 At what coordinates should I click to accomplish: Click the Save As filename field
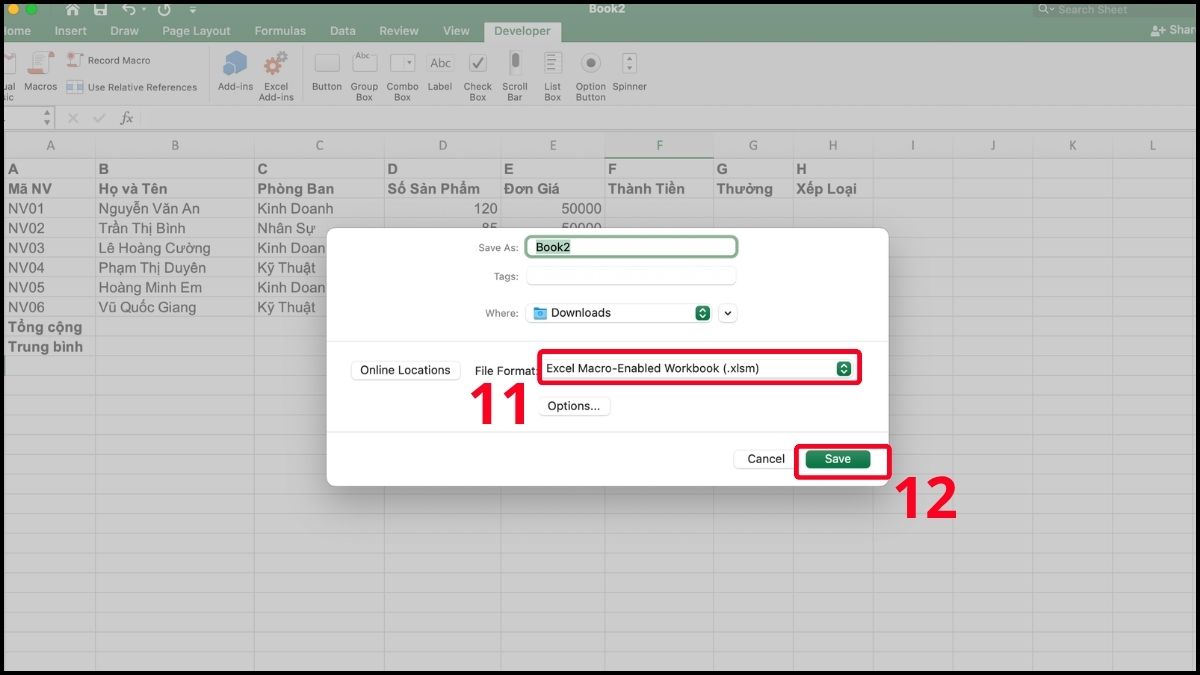click(631, 246)
